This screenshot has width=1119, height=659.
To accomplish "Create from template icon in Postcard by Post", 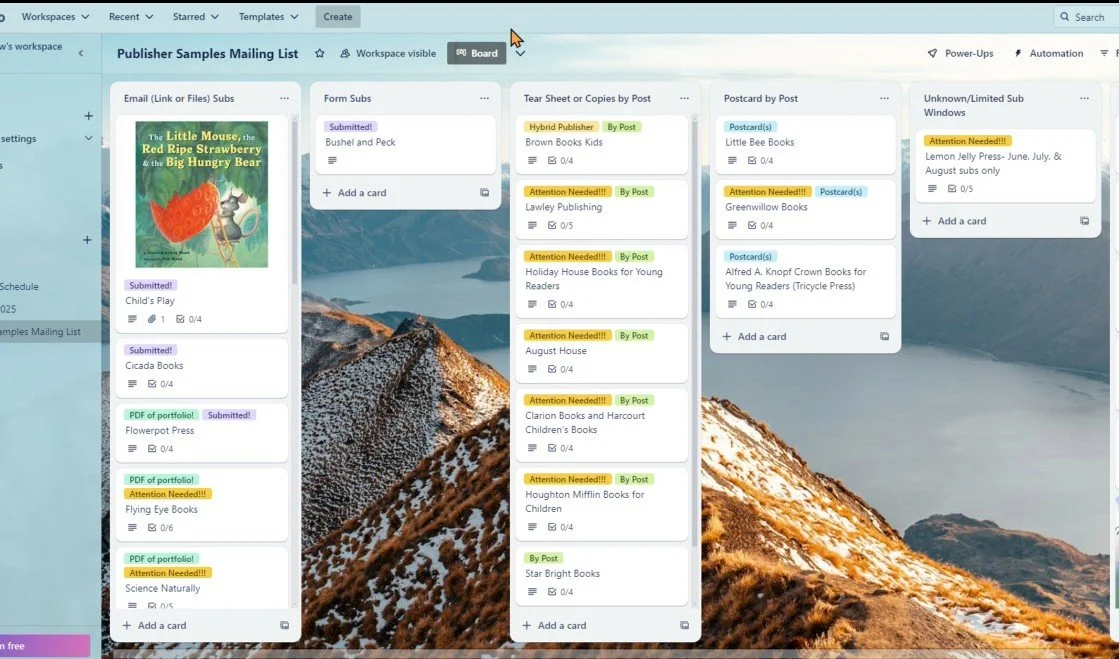I will [884, 336].
